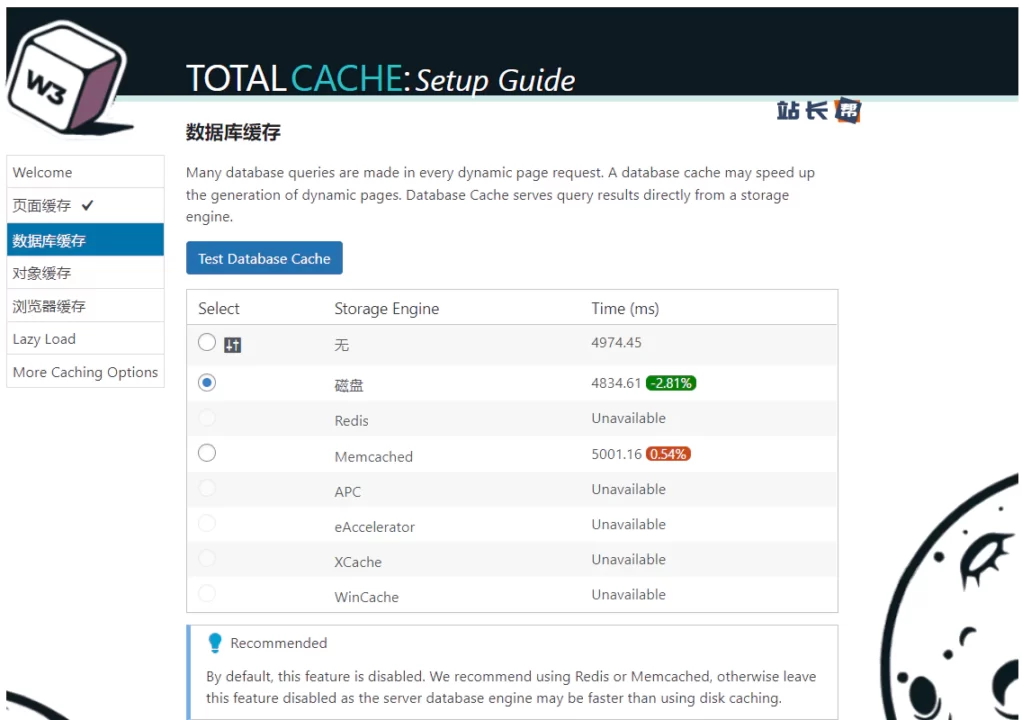Image resolution: width=1022 pixels, height=720 pixels.
Task: Select the Redis radio button
Action: point(207,418)
